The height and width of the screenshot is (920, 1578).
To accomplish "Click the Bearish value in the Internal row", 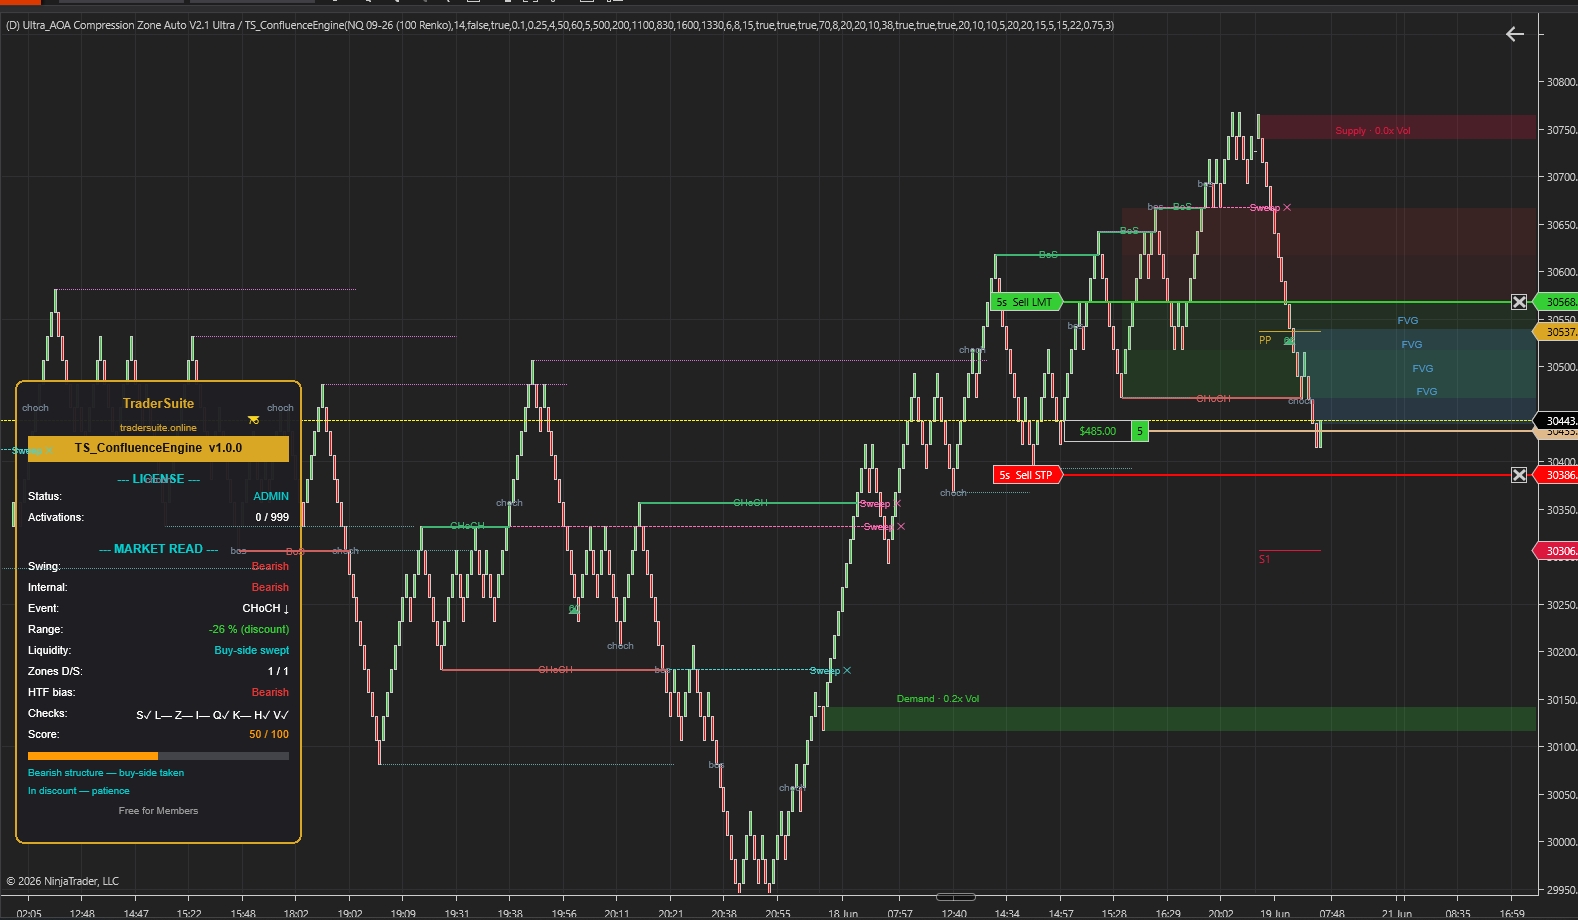I will (270, 587).
